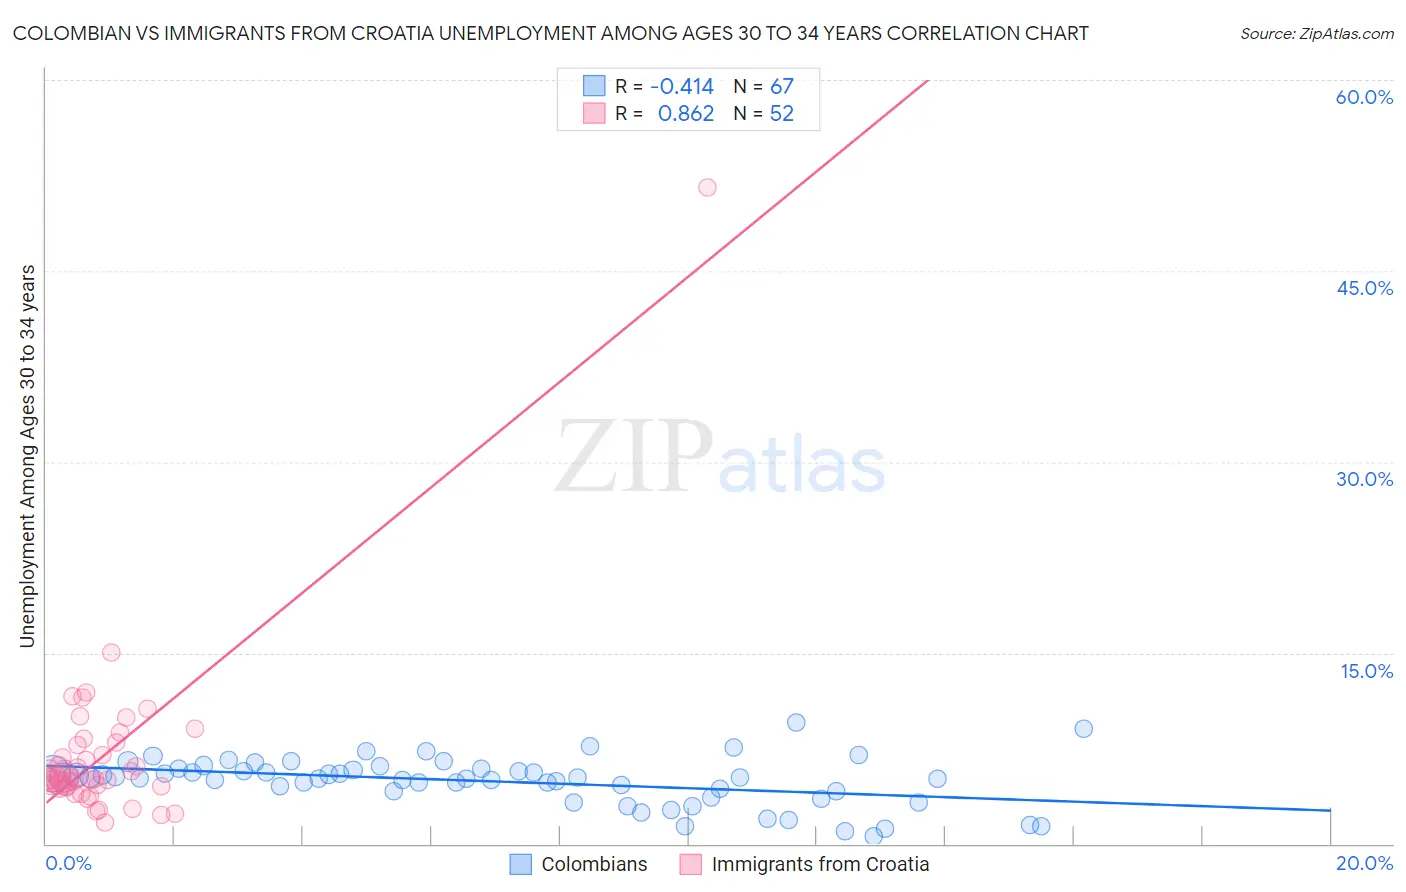Click the 0.862 correlation value

(686, 113)
